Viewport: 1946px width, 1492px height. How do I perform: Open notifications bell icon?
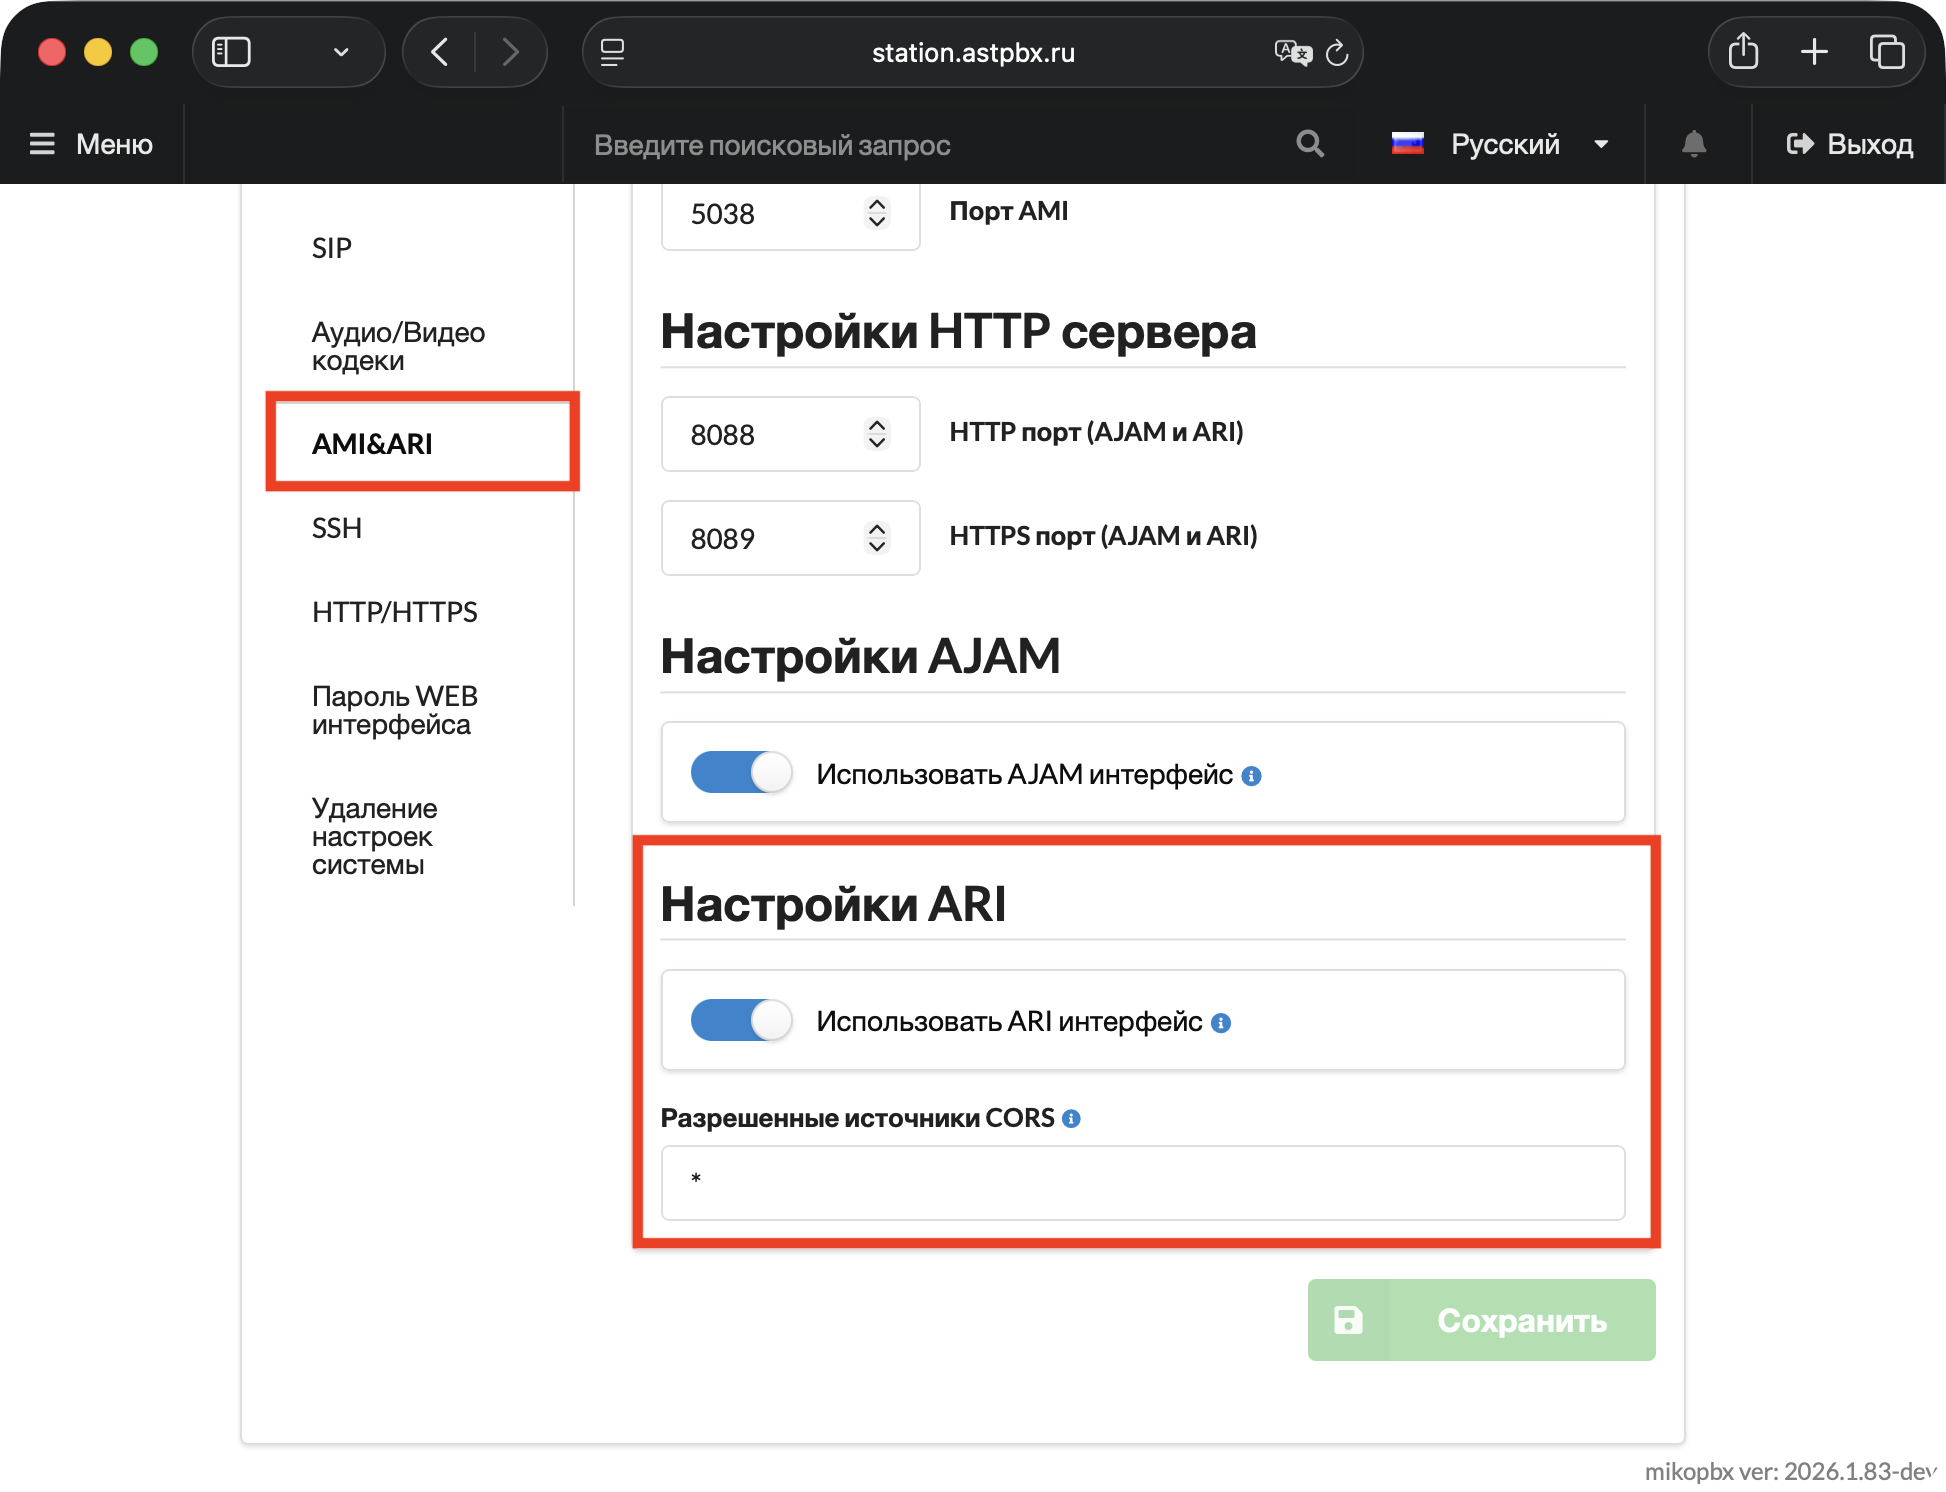click(1693, 144)
